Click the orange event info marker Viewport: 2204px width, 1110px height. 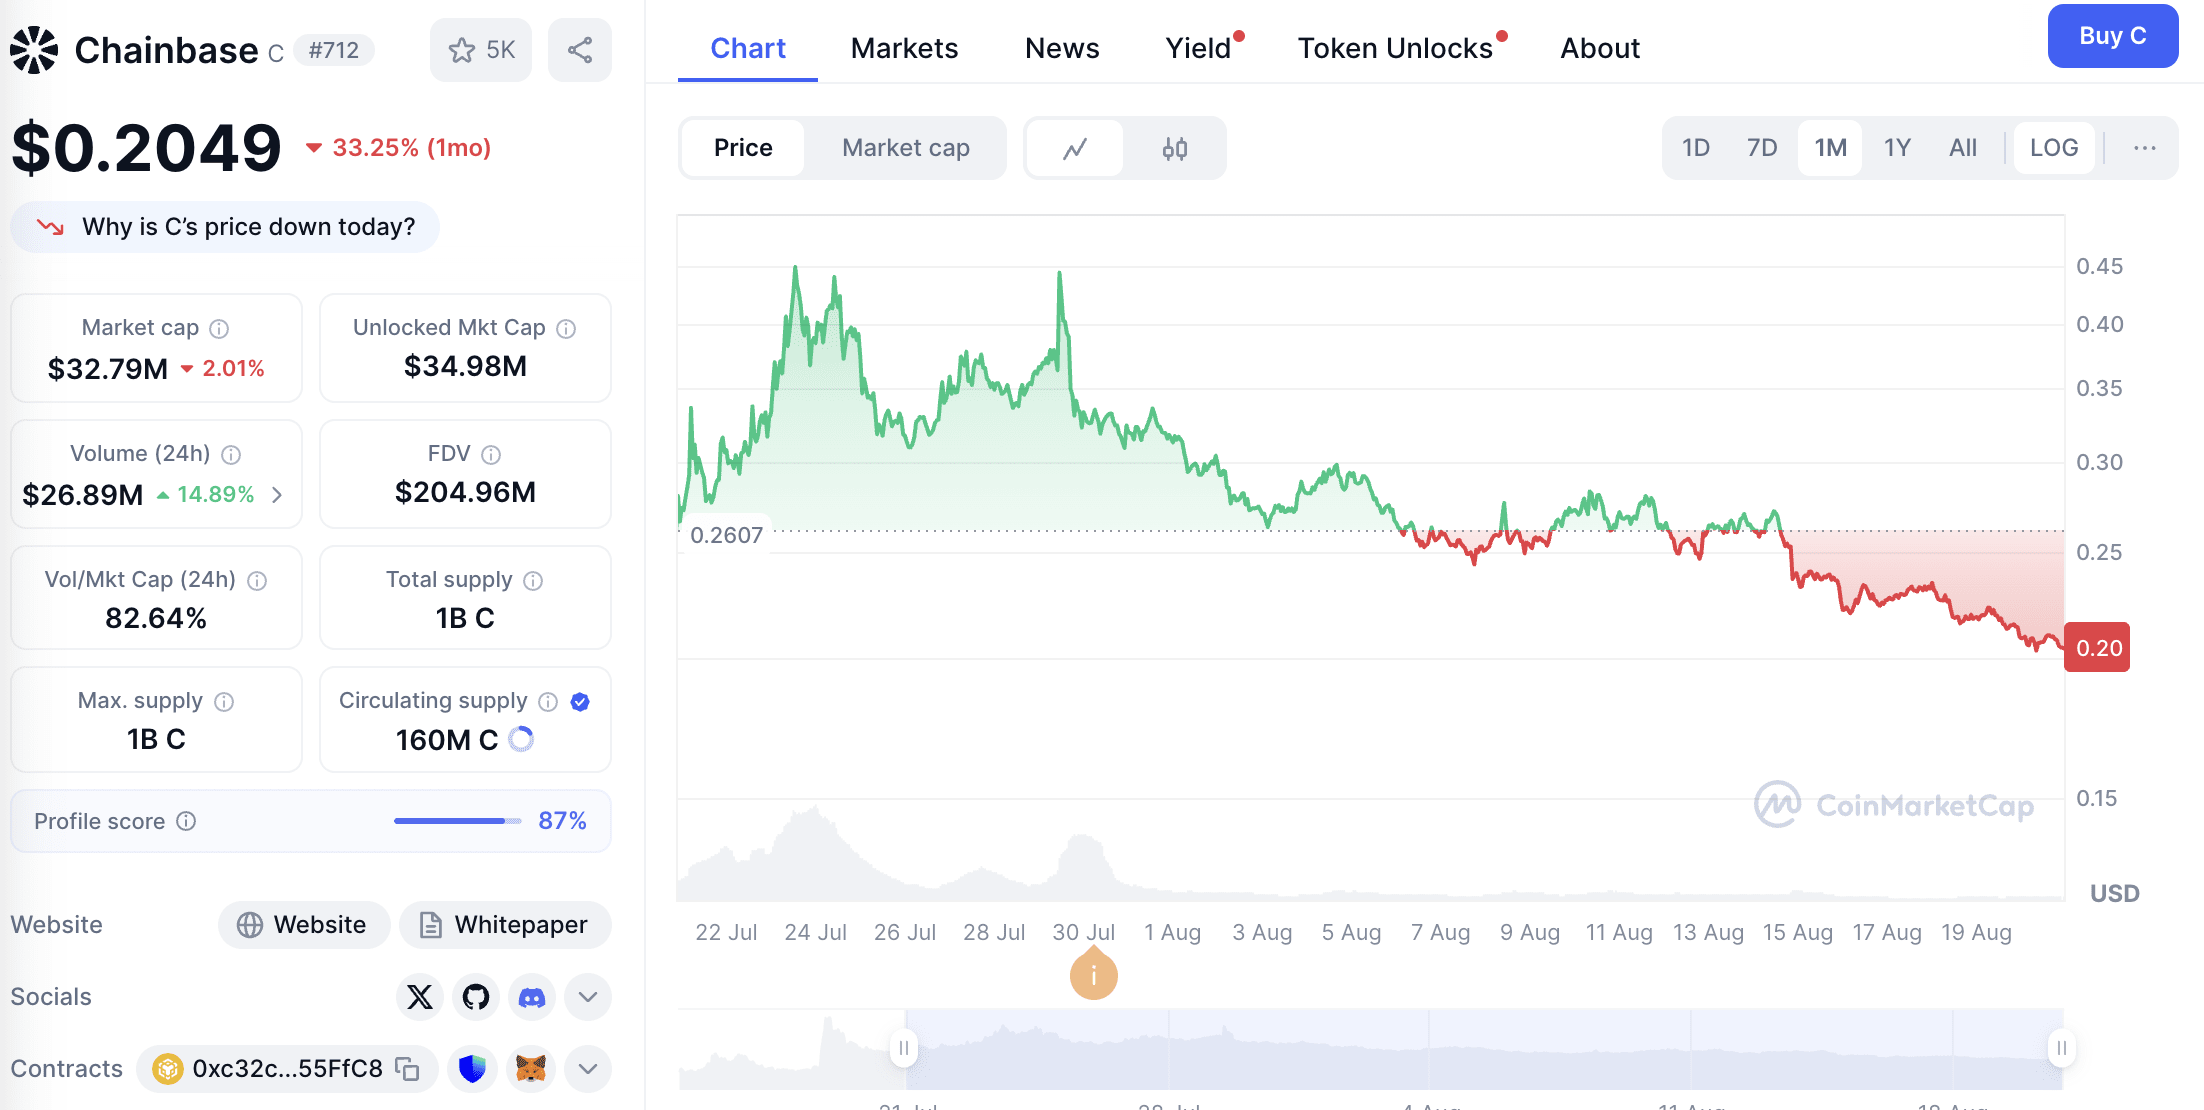(1094, 975)
